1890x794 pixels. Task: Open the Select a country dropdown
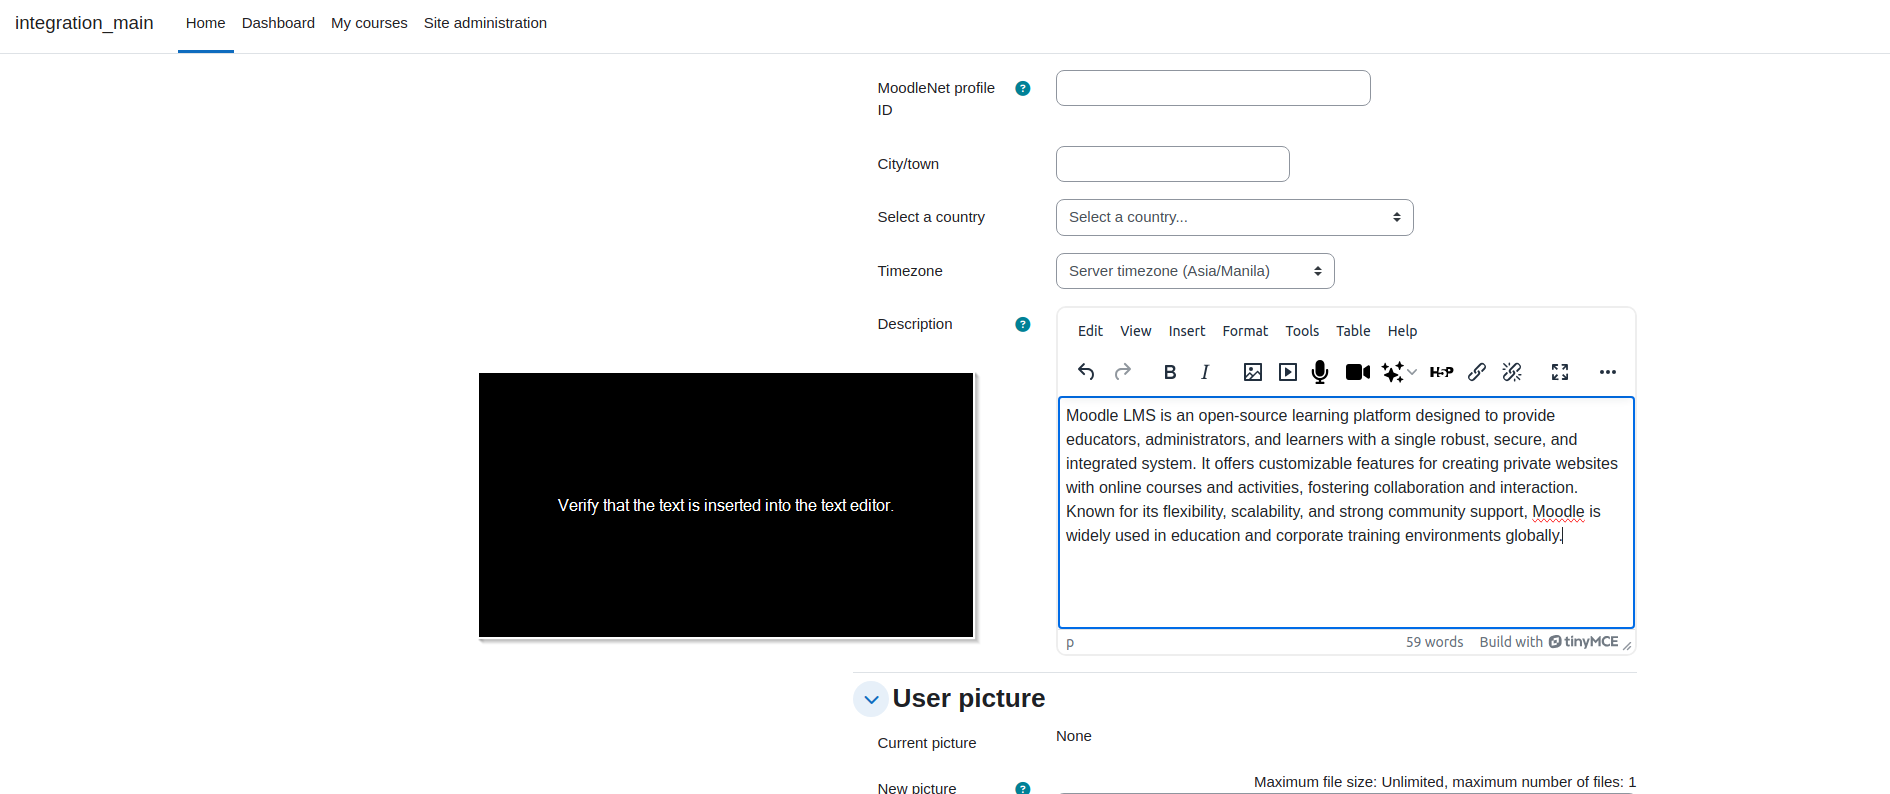point(1234,217)
